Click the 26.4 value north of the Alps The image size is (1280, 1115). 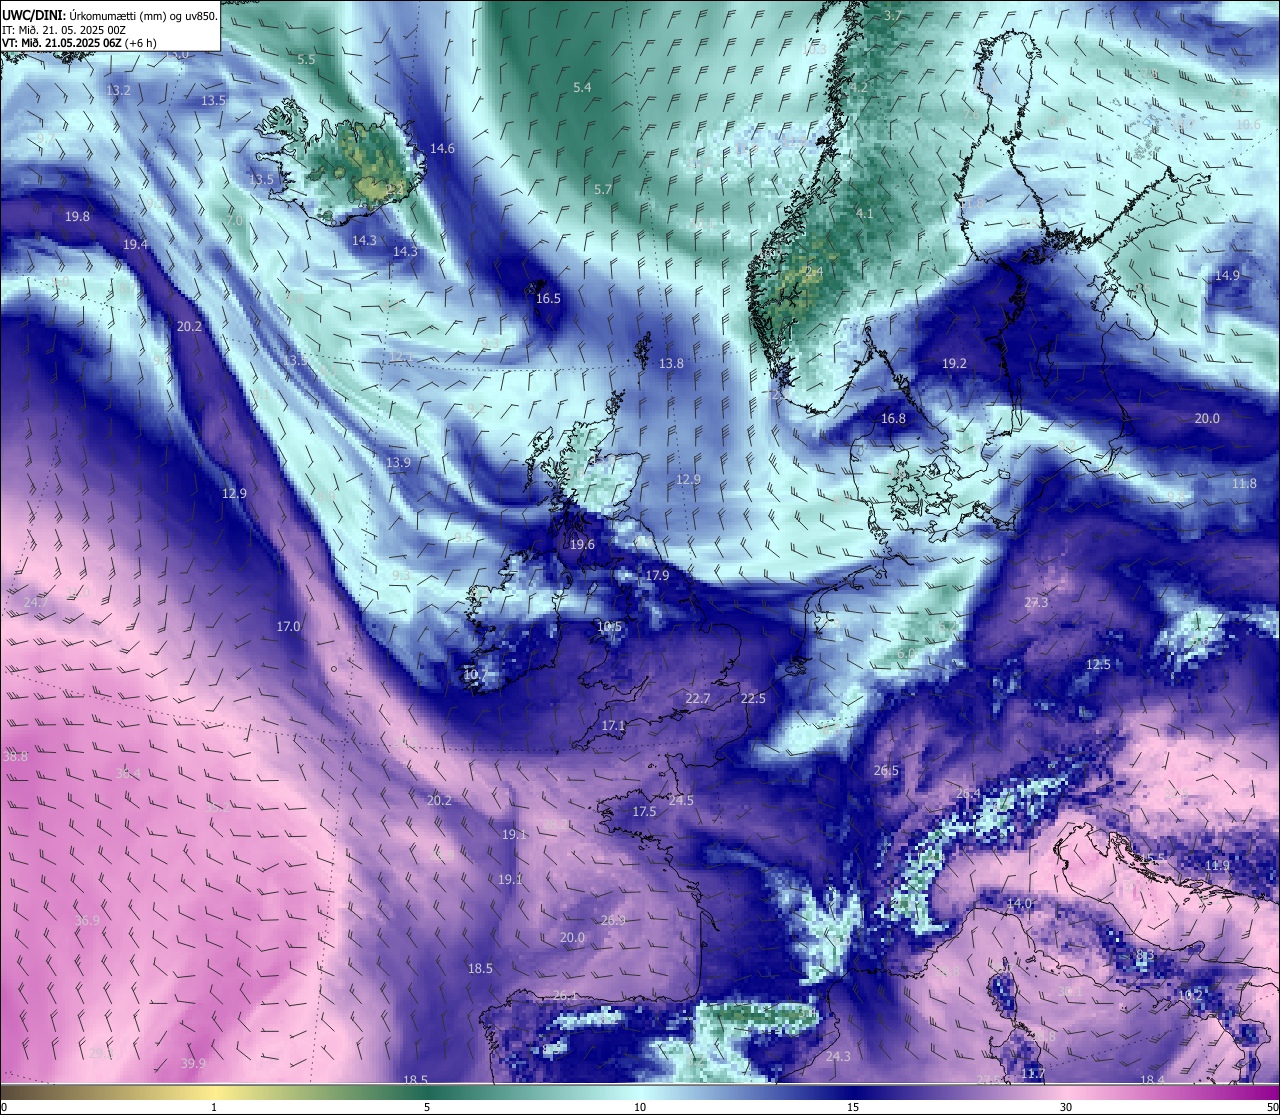click(968, 794)
